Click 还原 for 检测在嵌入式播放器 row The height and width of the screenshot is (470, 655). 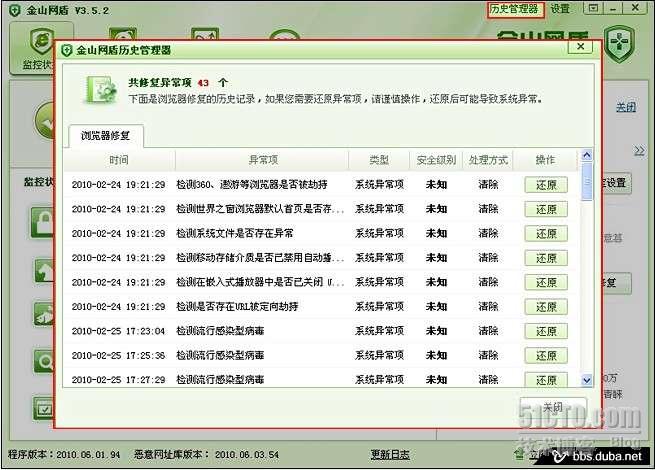click(546, 282)
